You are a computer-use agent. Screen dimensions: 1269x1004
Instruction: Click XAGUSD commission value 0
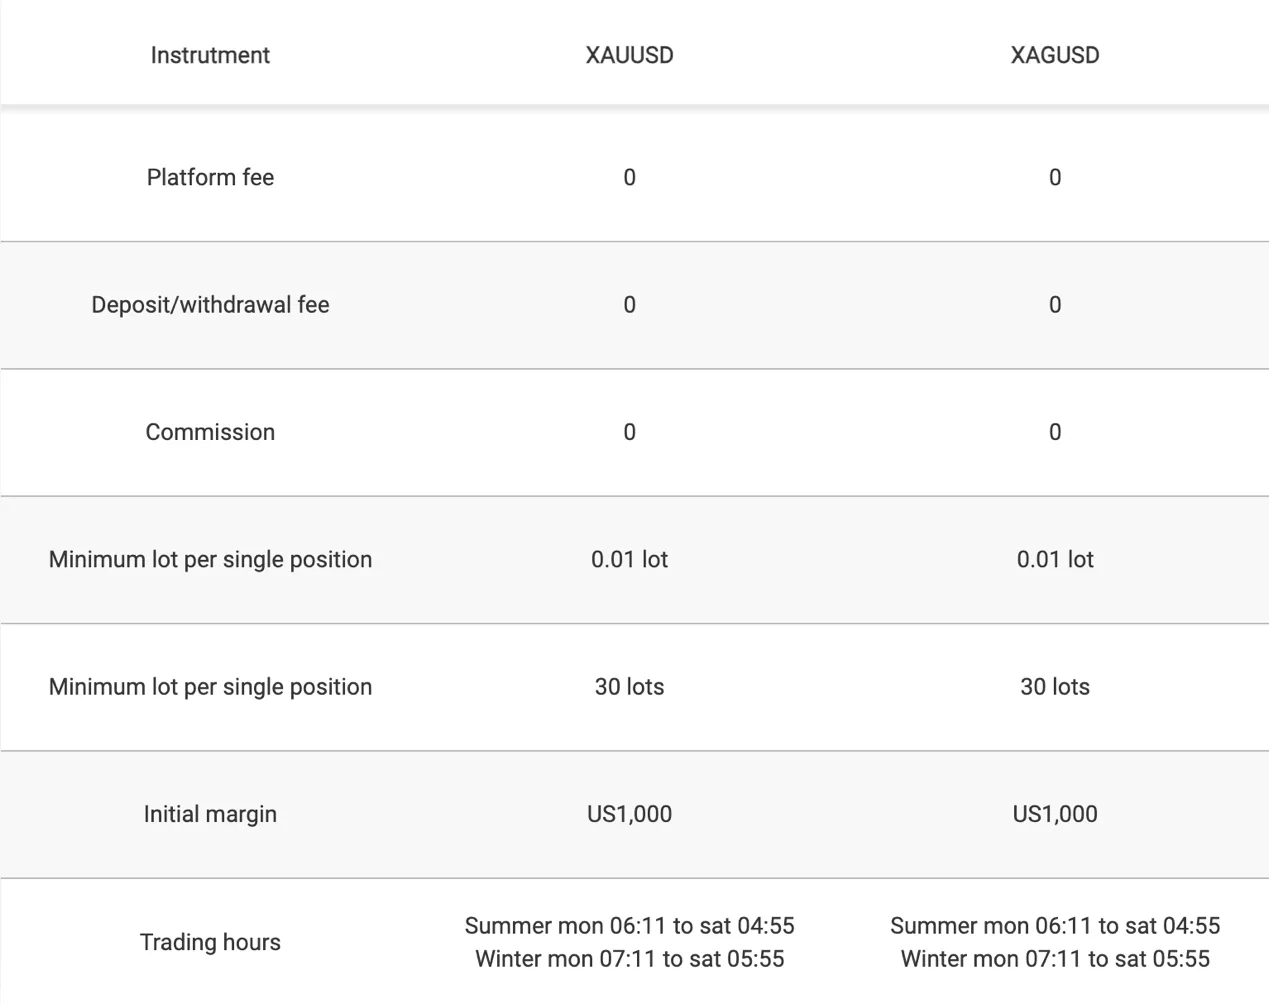coord(1055,432)
